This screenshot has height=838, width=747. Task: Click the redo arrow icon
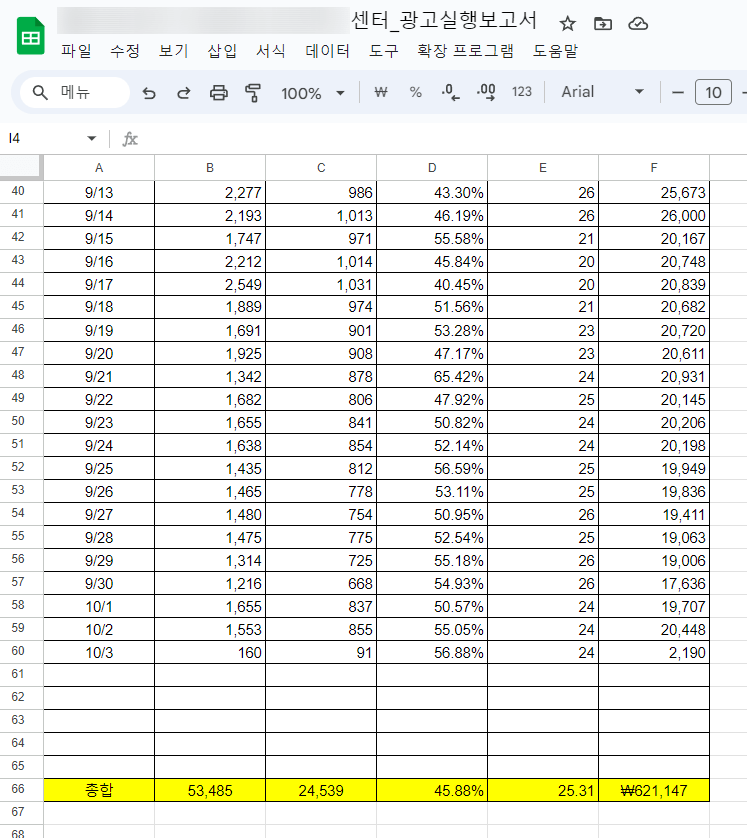pyautogui.click(x=183, y=93)
